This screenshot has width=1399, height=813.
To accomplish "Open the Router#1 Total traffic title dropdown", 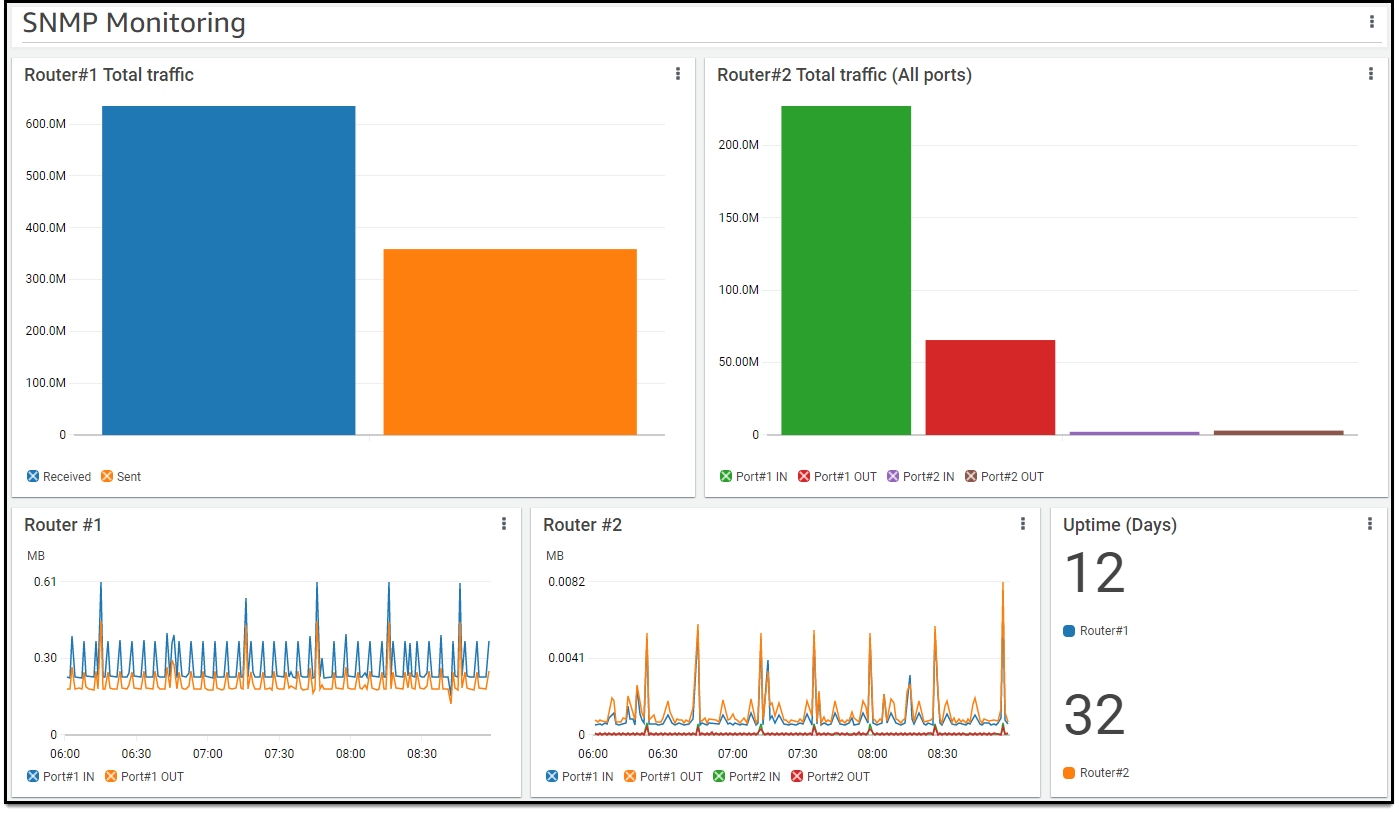I will pyautogui.click(x=110, y=74).
